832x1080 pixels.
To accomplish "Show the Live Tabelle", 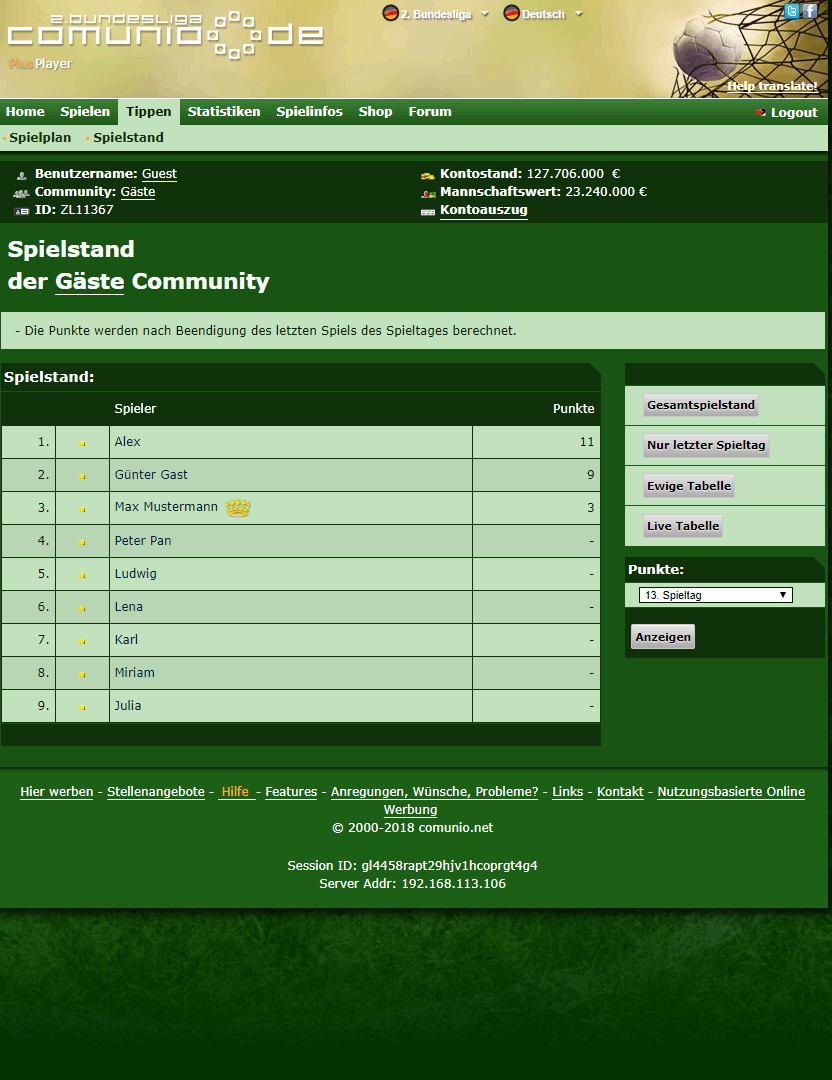I will [683, 526].
